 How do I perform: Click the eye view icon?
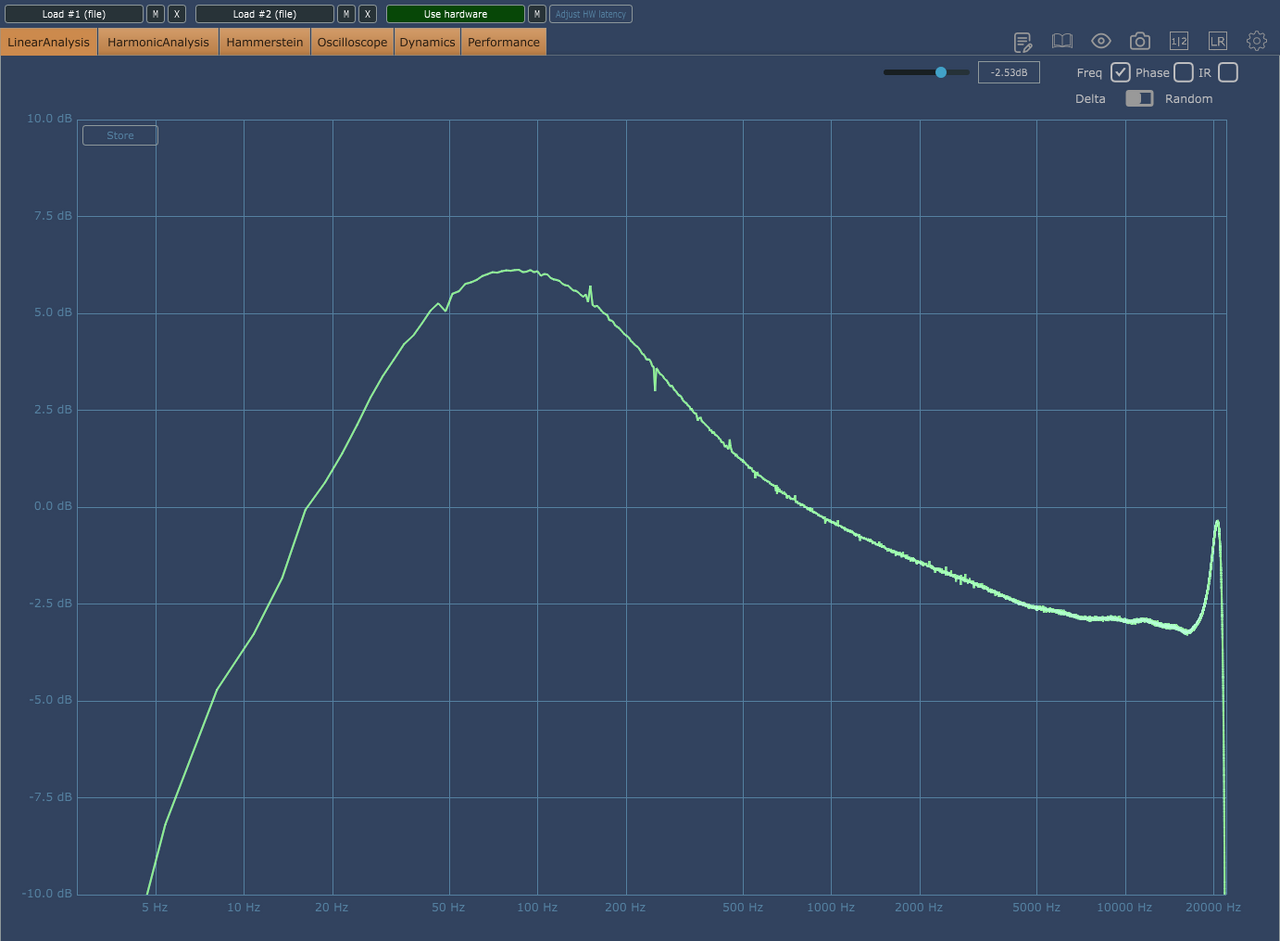tap(1101, 41)
